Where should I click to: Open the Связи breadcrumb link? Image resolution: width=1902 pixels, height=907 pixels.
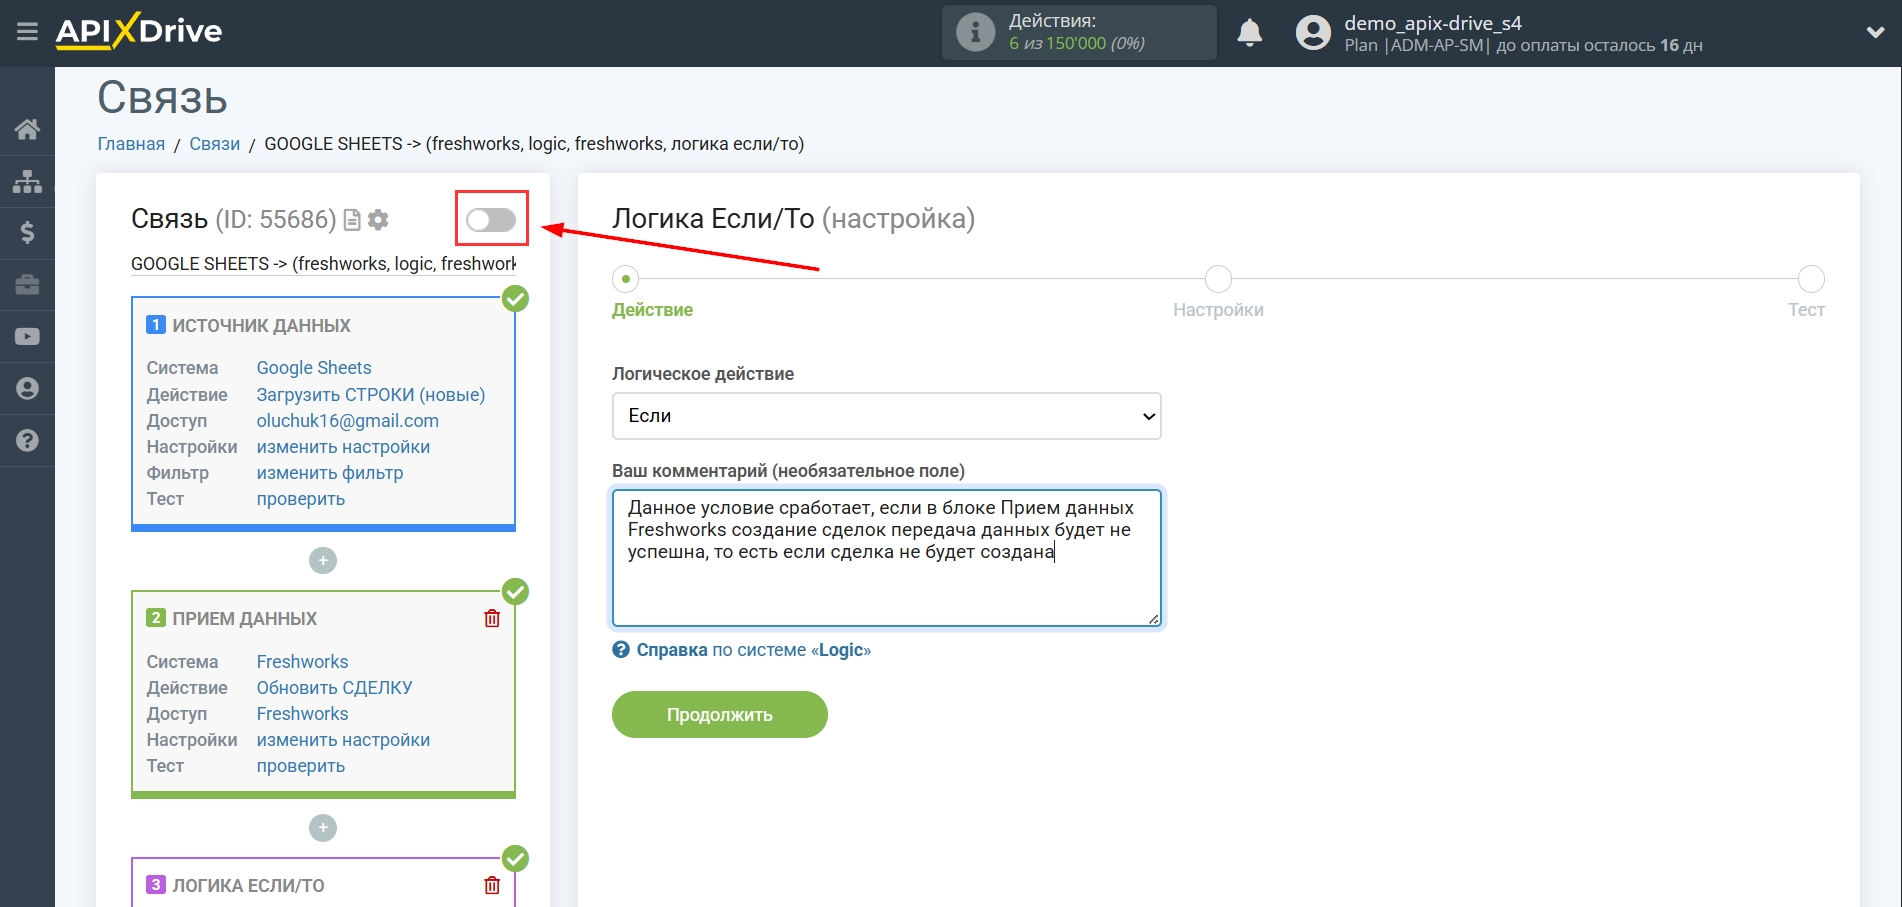[x=214, y=144]
